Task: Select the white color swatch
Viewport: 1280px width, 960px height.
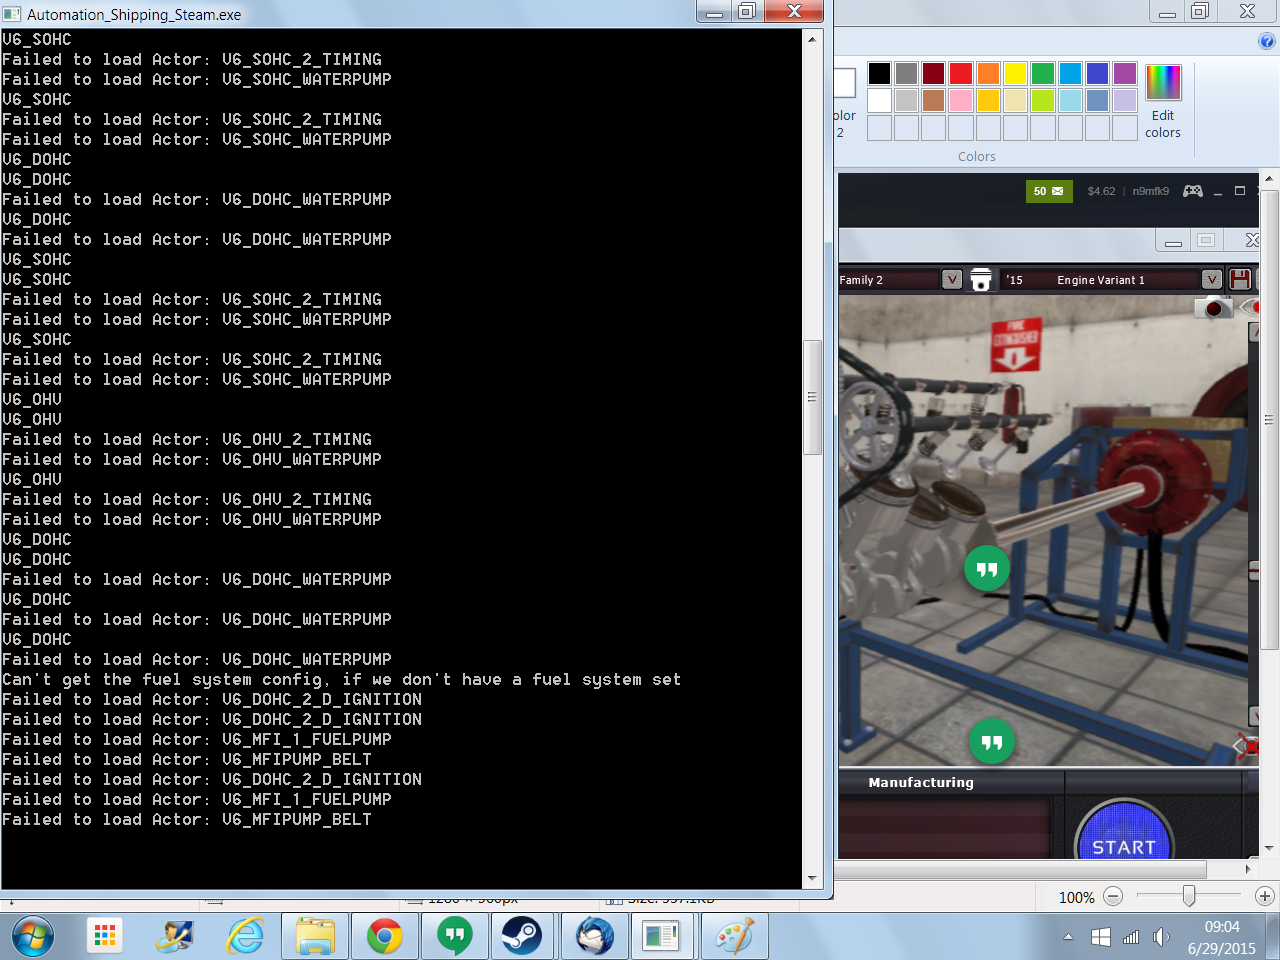Action: [879, 100]
